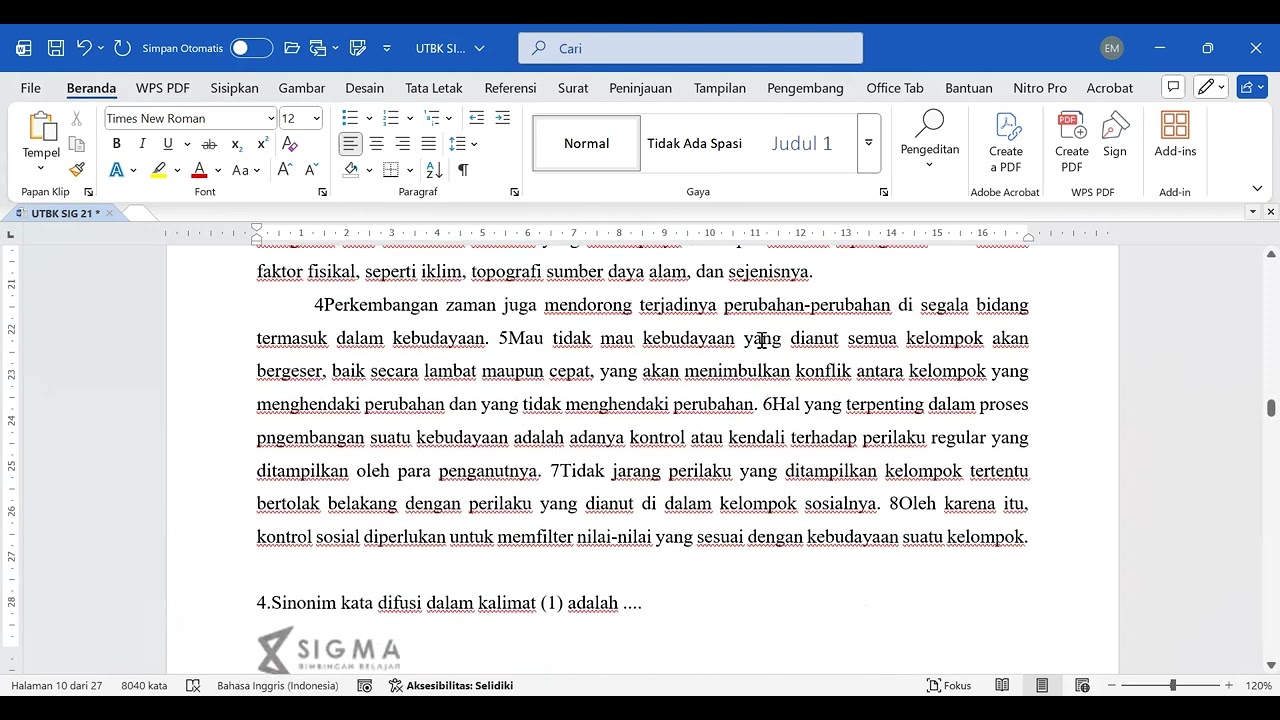Justify the paragraph text
This screenshot has height=720, width=1280.
(x=428, y=144)
